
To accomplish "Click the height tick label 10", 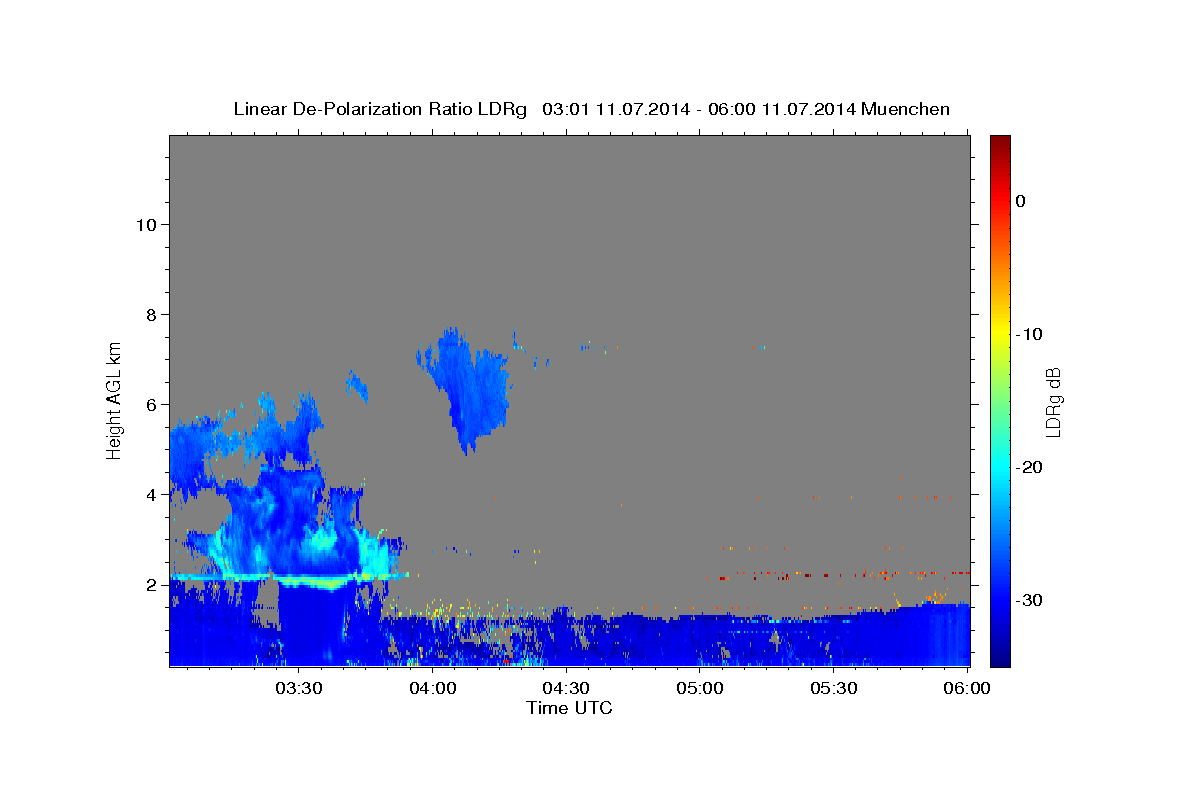I will (x=148, y=225).
